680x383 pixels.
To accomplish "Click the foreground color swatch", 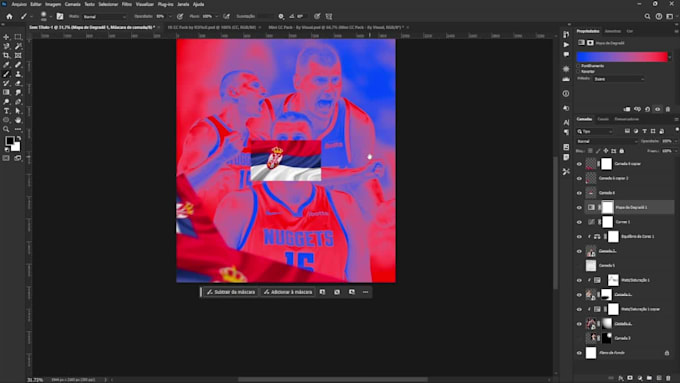I will (10, 141).
